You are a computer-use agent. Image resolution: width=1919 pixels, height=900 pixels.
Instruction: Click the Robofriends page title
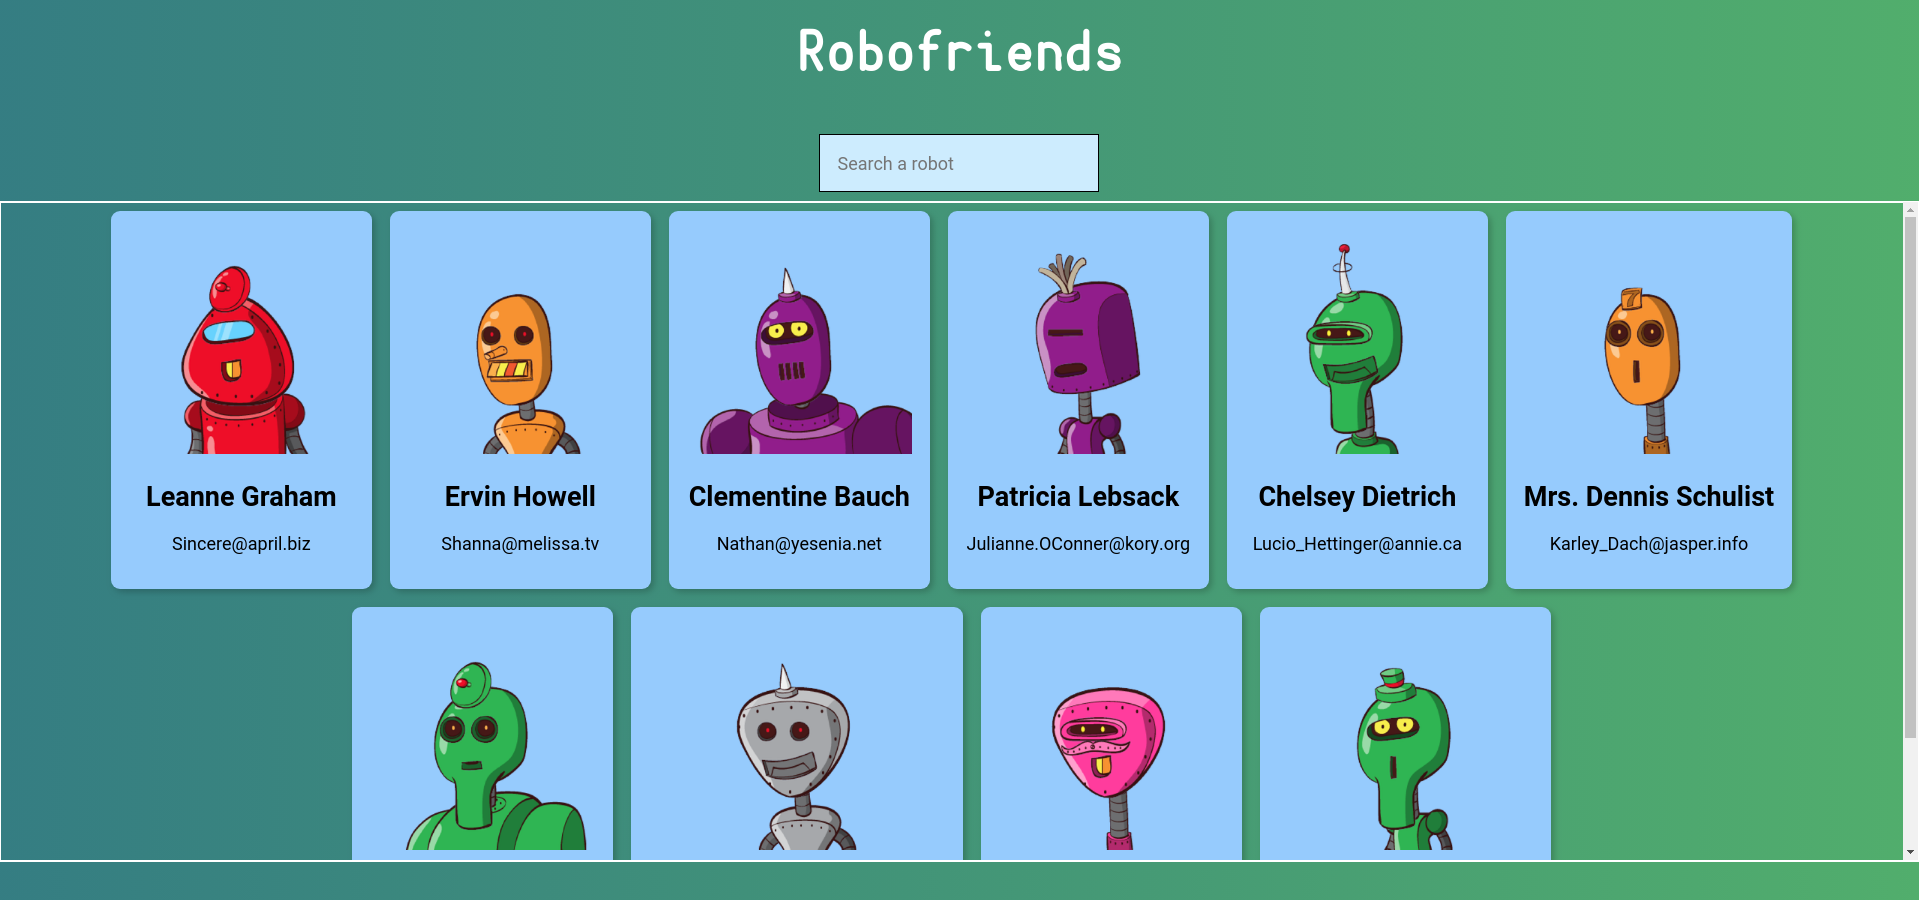[x=959, y=52]
